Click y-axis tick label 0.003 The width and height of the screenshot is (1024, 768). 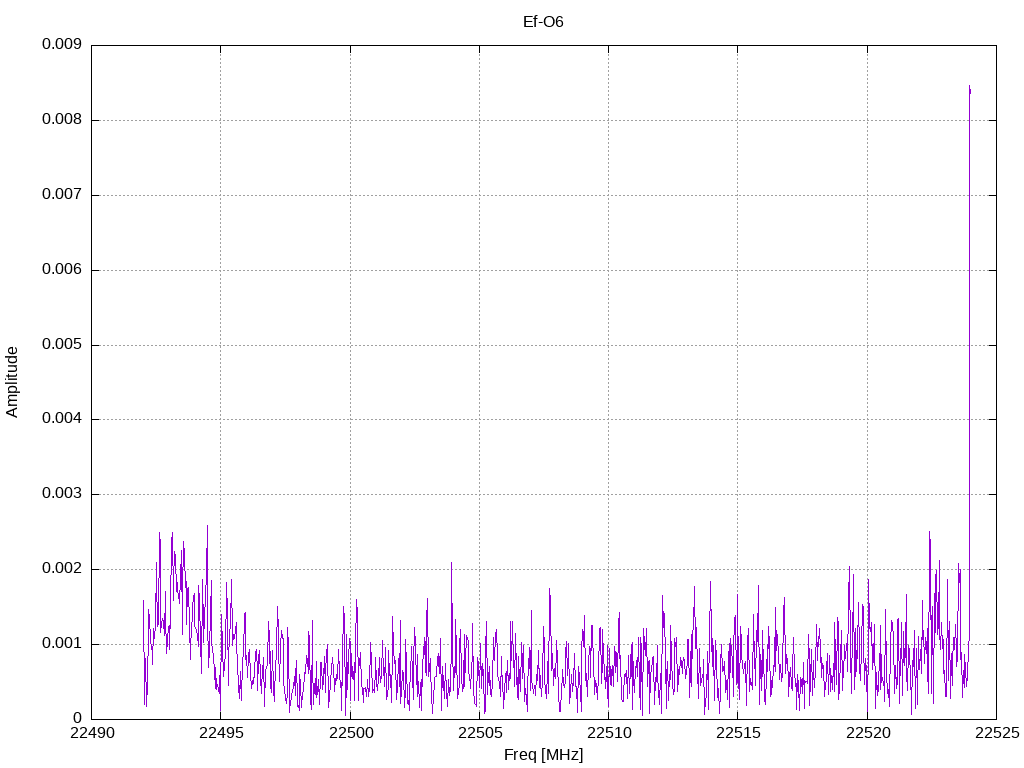point(61,494)
